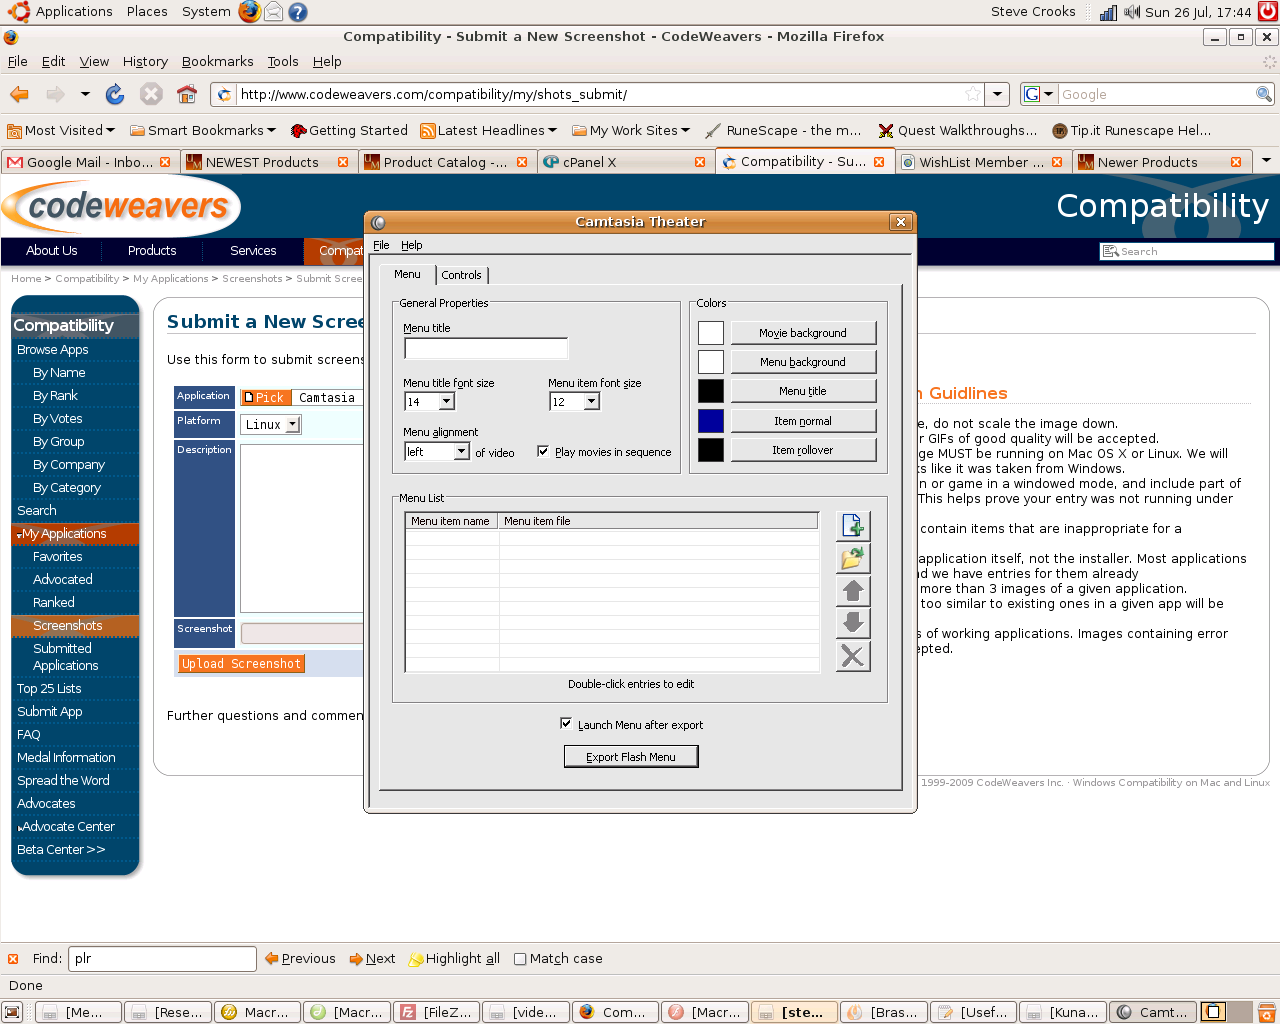Move the selected menu item down
This screenshot has height=1024, width=1280.
(x=853, y=622)
